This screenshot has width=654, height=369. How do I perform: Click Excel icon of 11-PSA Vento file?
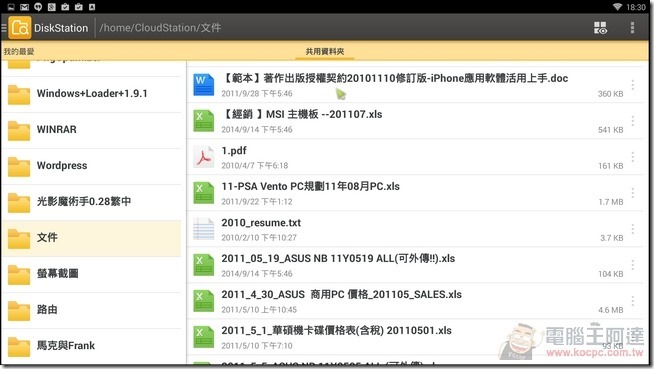tap(204, 193)
